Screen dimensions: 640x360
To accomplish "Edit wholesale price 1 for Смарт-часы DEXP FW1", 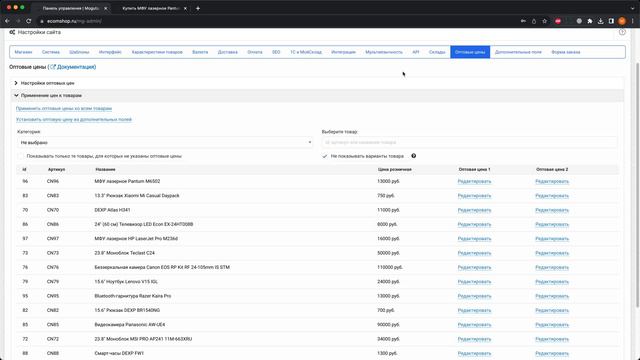I will pos(474,353).
